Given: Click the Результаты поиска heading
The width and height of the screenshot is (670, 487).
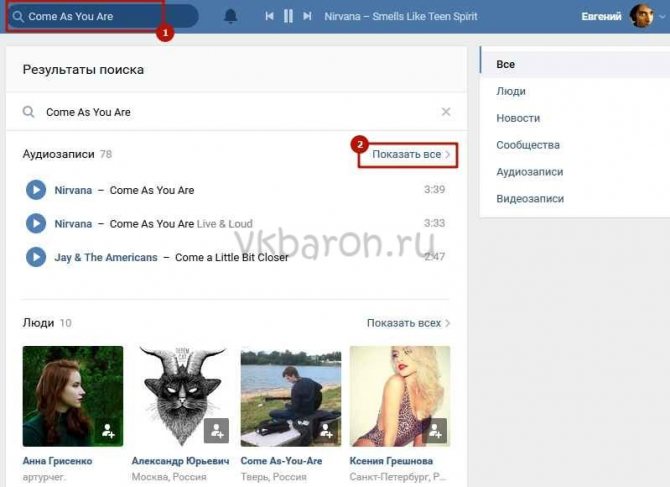Looking at the screenshot, I should click(x=83, y=70).
